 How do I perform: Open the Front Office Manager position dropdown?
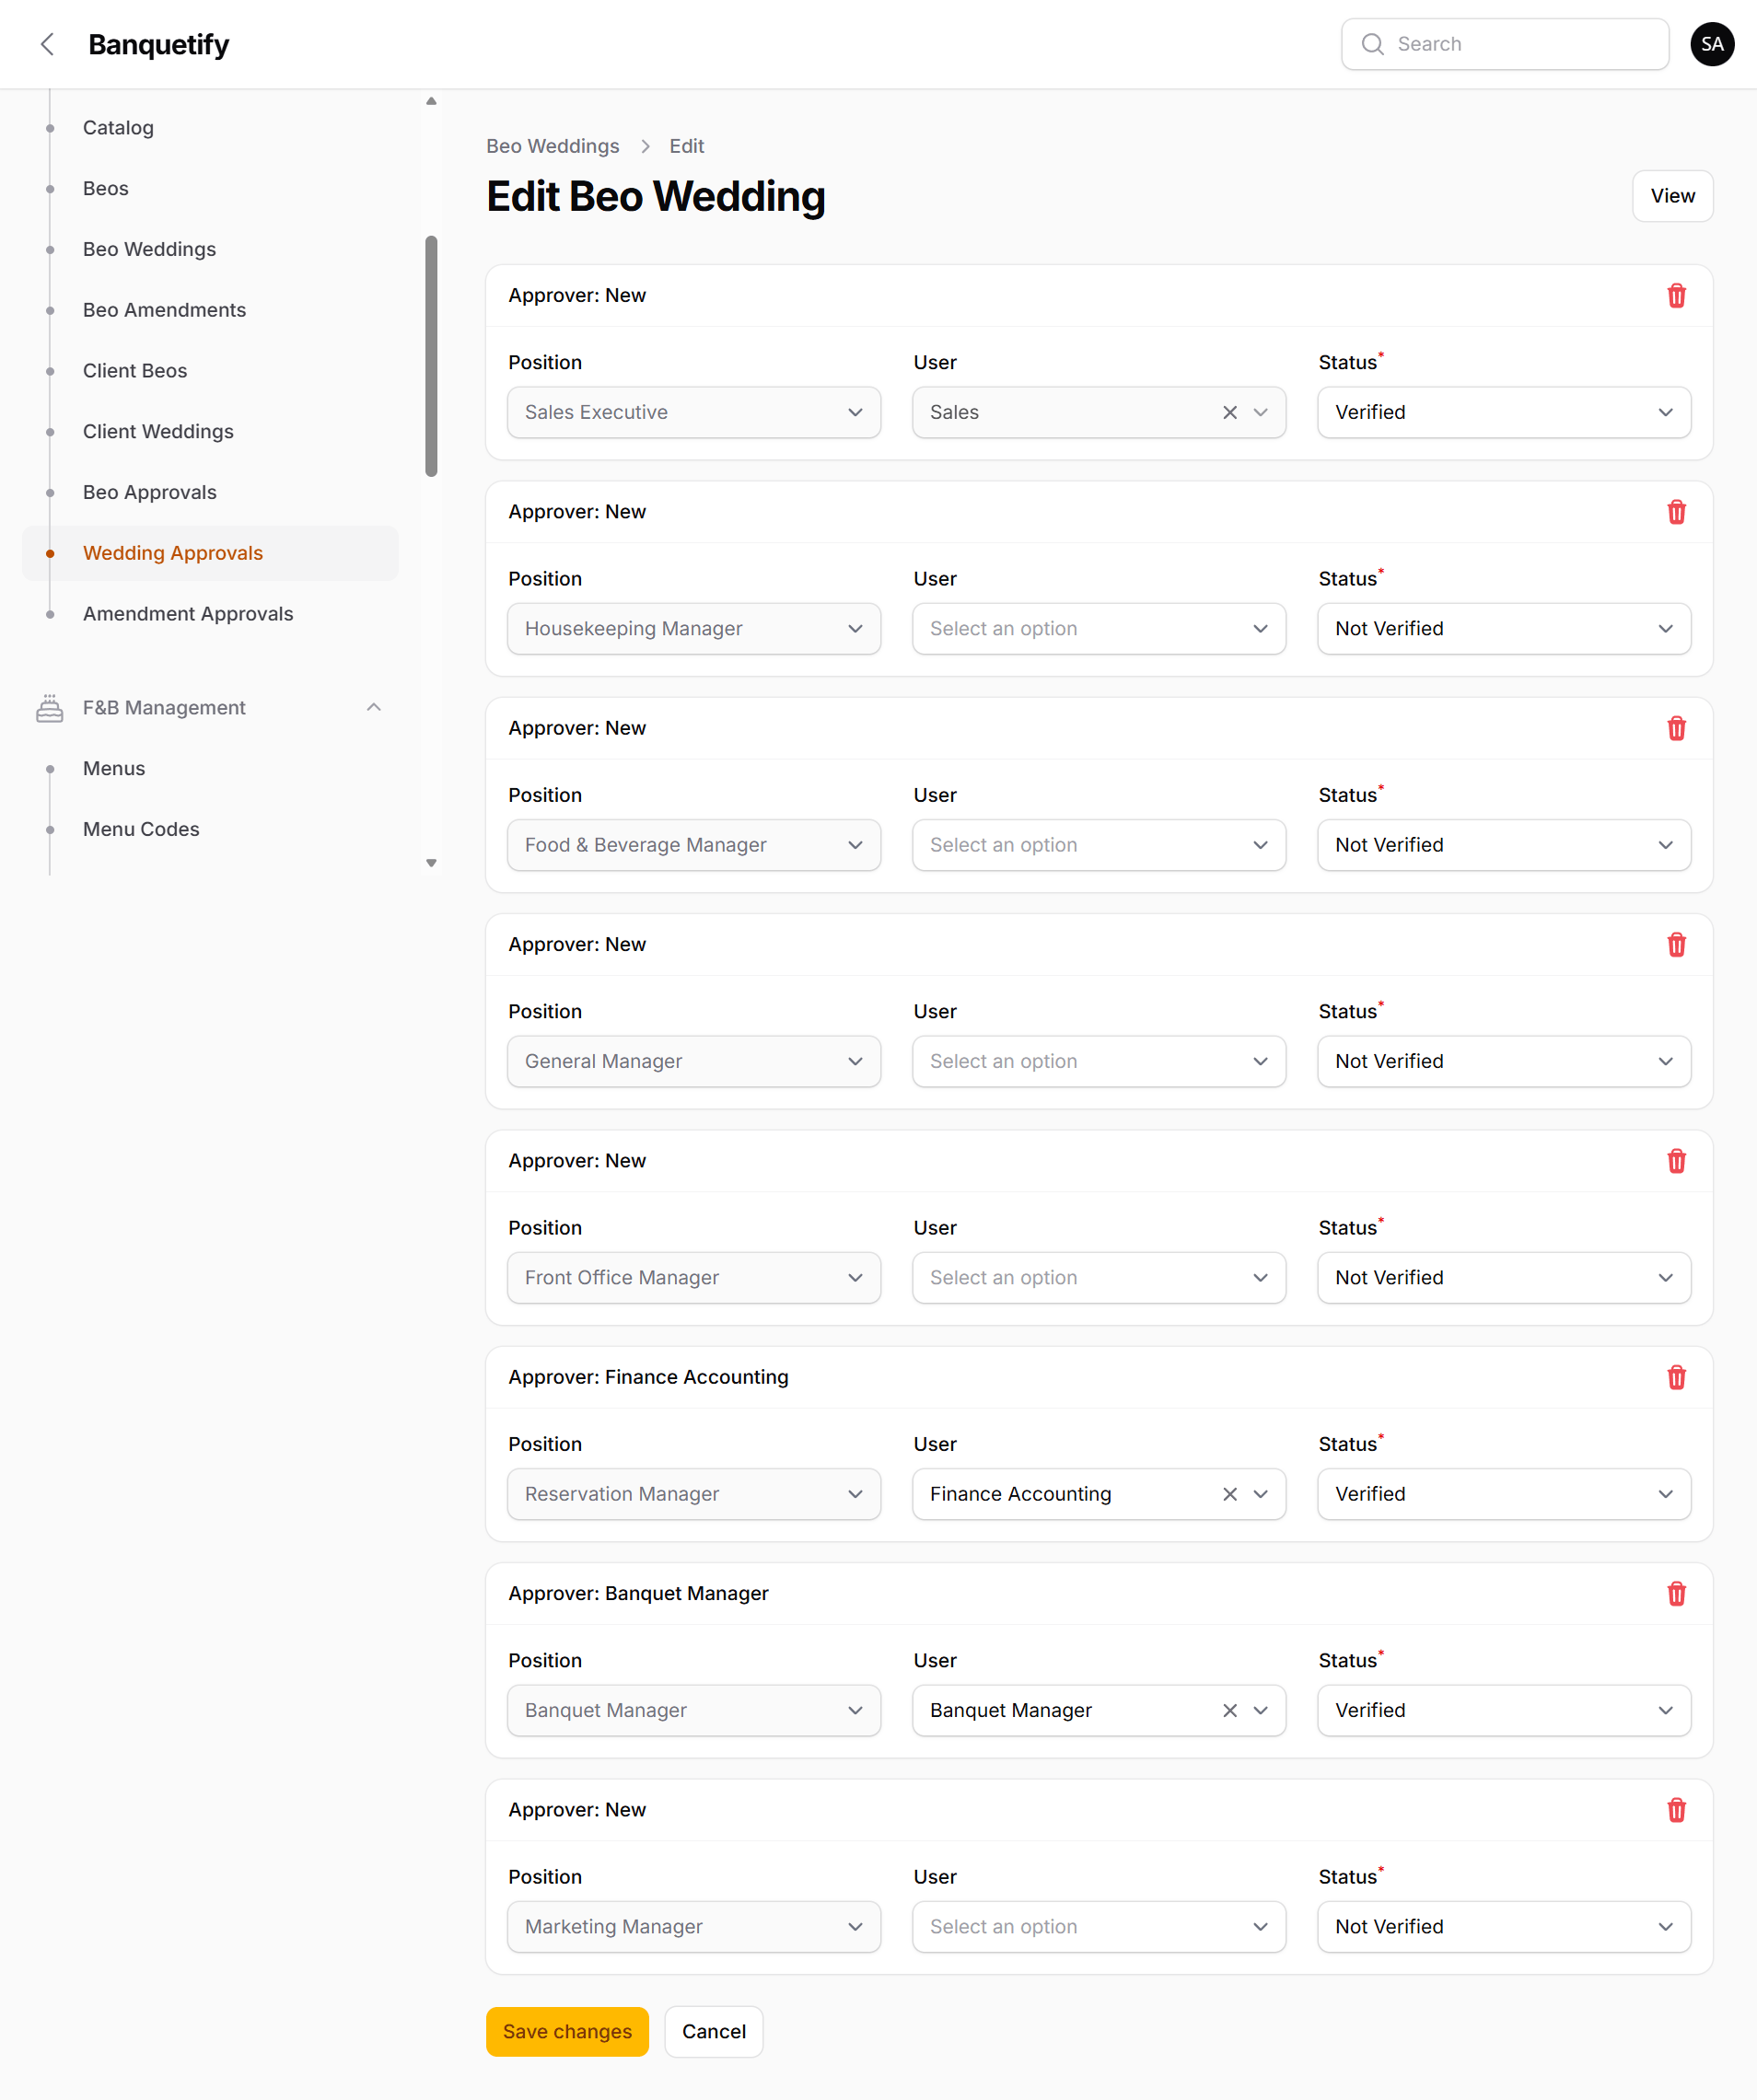point(694,1278)
